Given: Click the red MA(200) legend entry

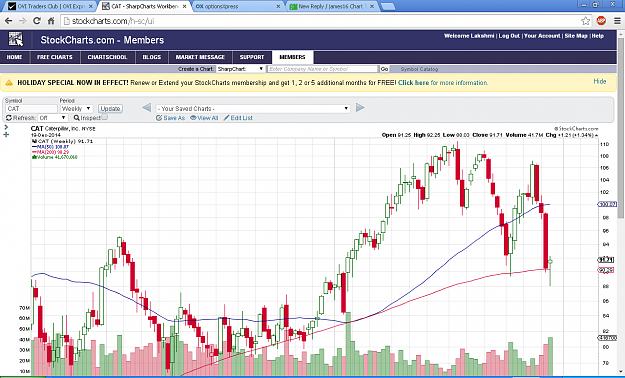Looking at the screenshot, I should click(x=50, y=152).
